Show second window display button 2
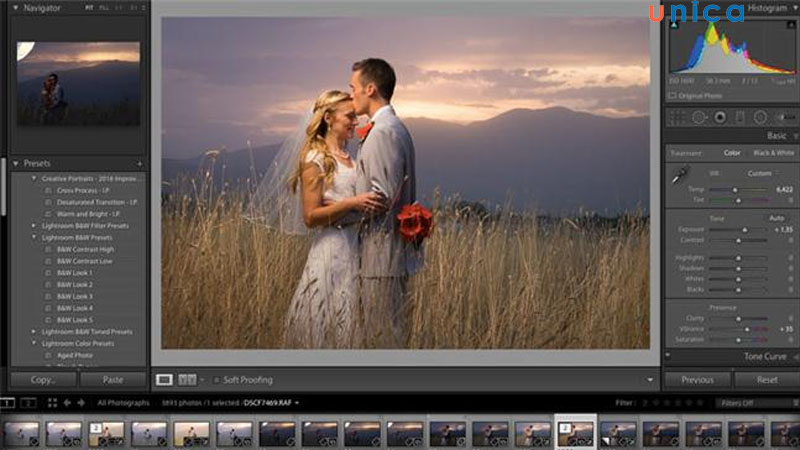 pos(29,403)
